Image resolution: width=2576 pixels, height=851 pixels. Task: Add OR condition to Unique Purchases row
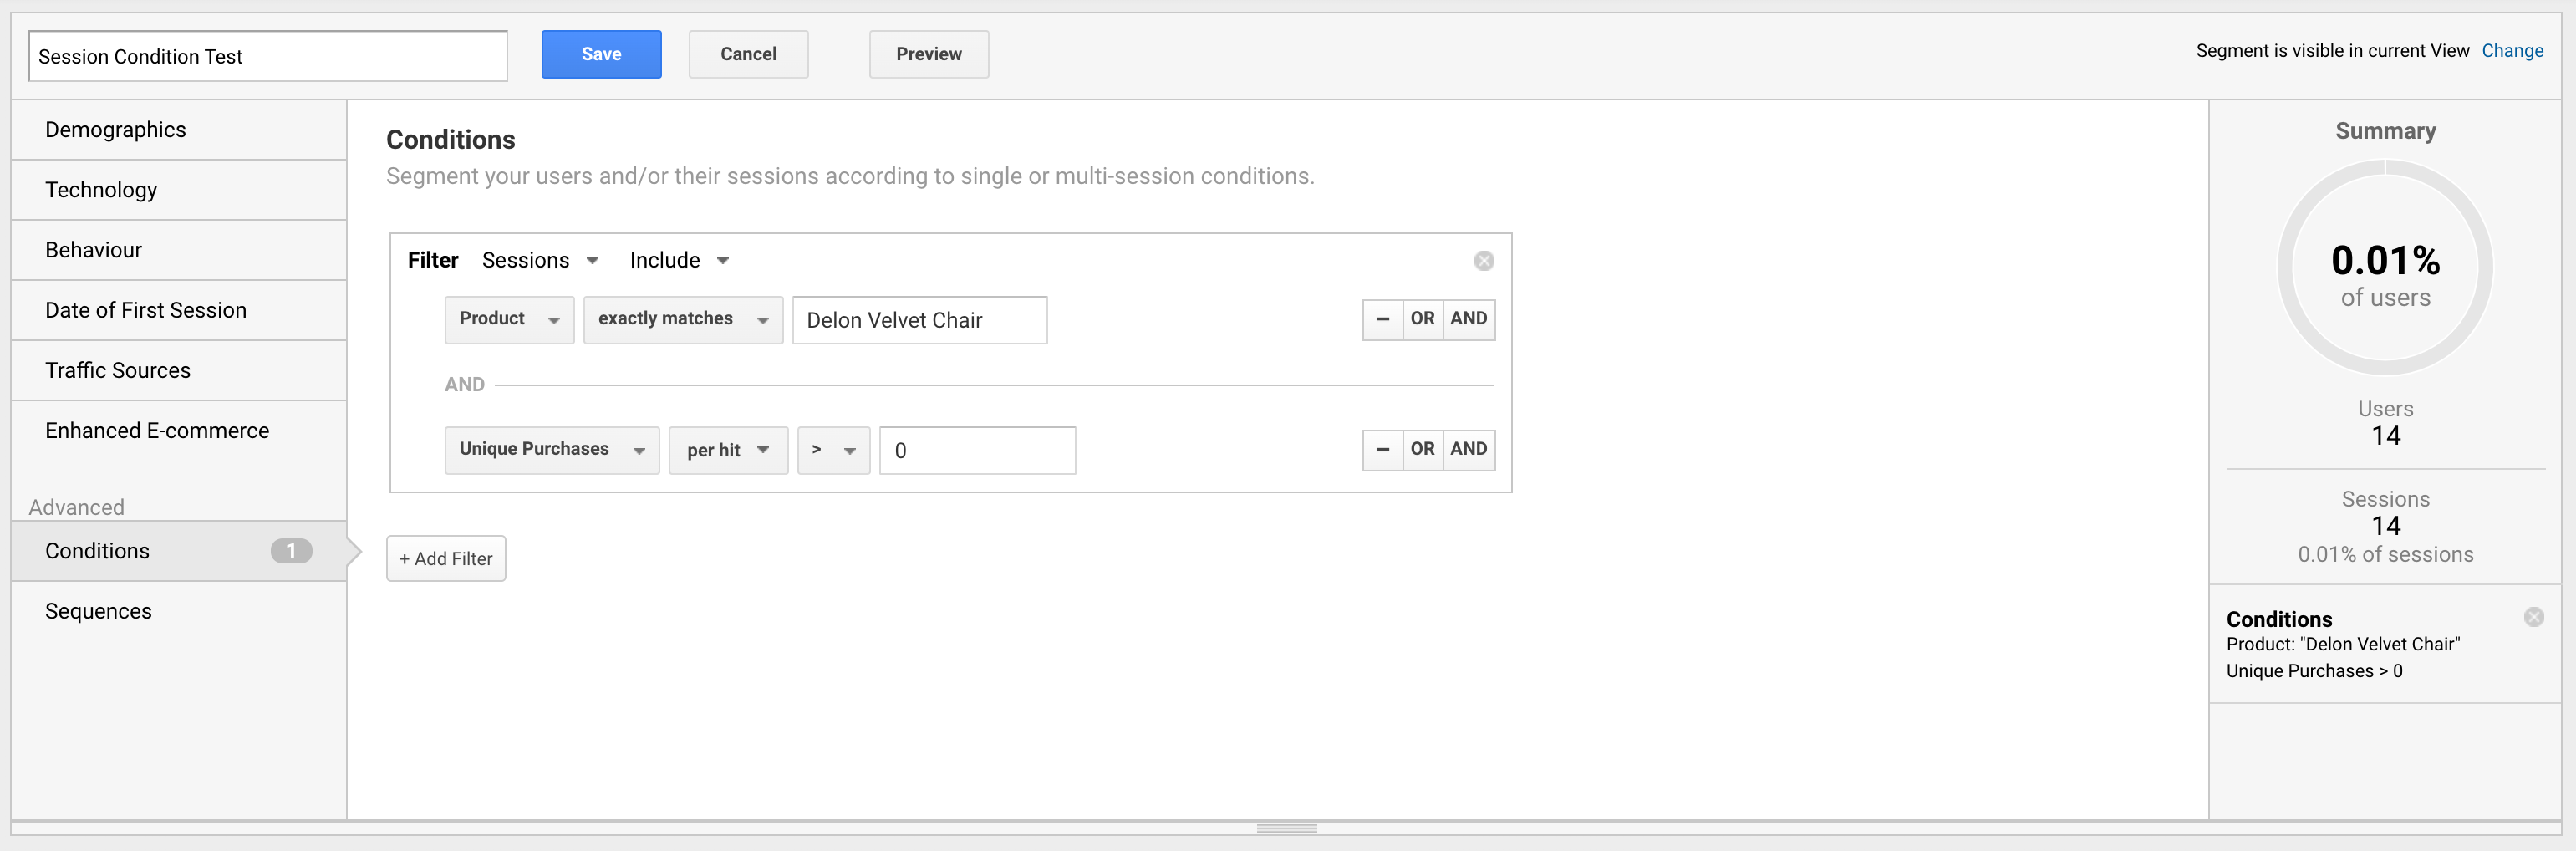[x=1422, y=450]
